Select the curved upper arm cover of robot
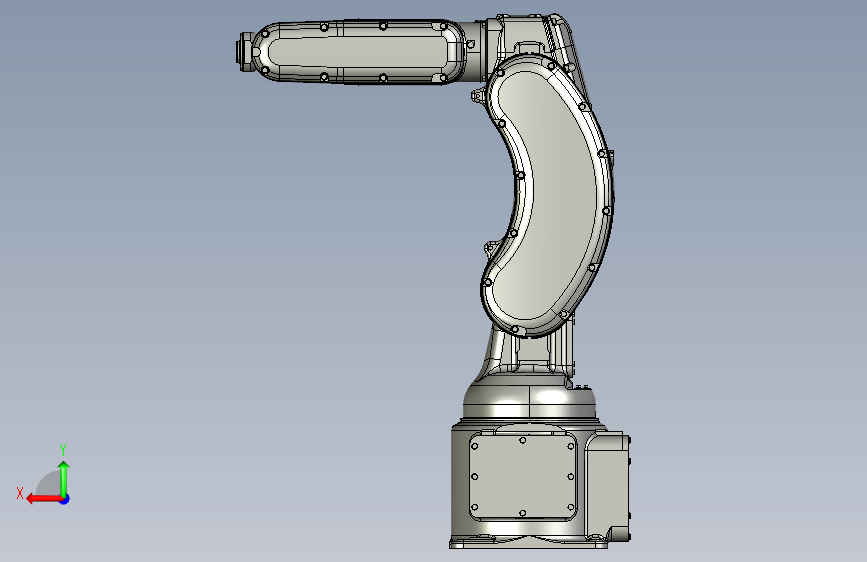Image resolution: width=867 pixels, height=562 pixels. pyautogui.click(x=546, y=195)
